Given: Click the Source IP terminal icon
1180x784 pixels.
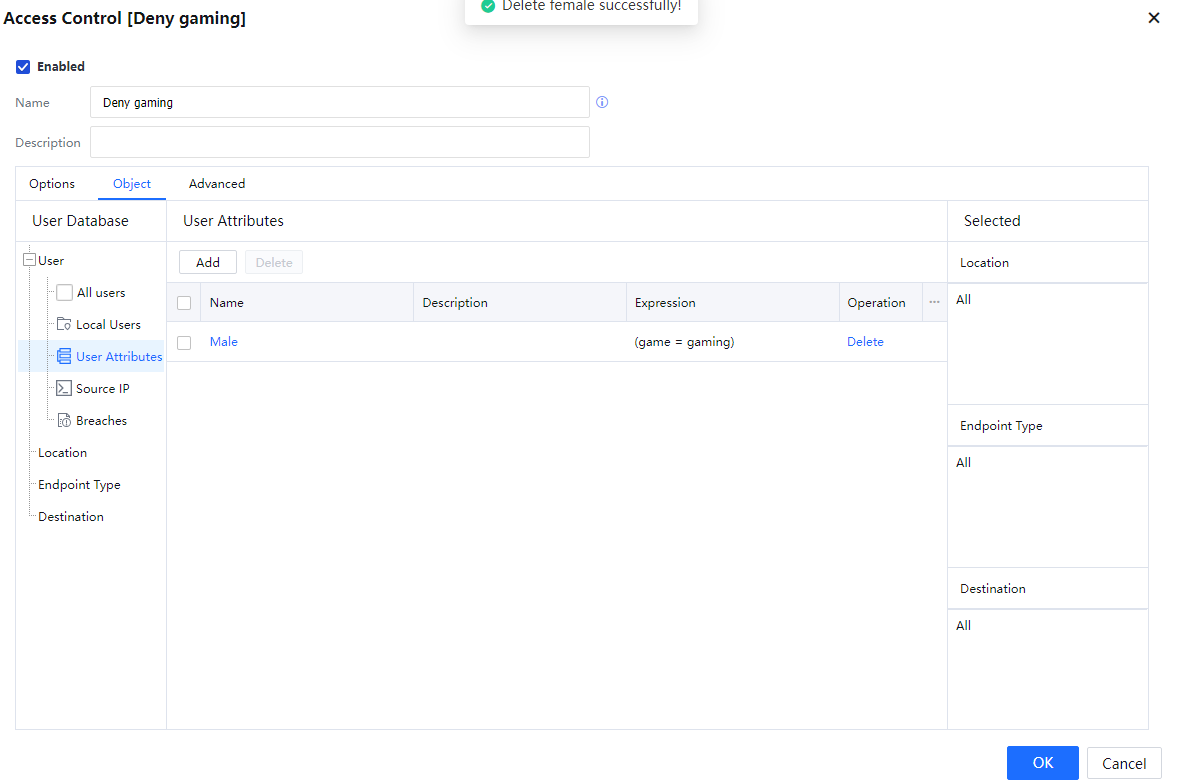Looking at the screenshot, I should click(x=64, y=388).
